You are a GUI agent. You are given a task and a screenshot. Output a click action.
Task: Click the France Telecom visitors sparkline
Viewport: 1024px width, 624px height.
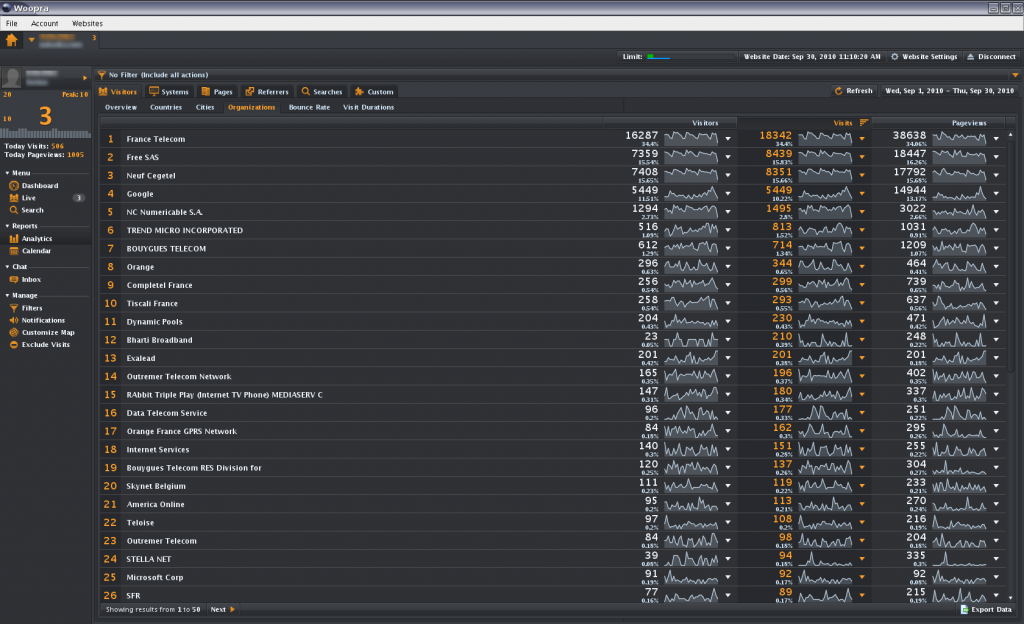click(691, 138)
